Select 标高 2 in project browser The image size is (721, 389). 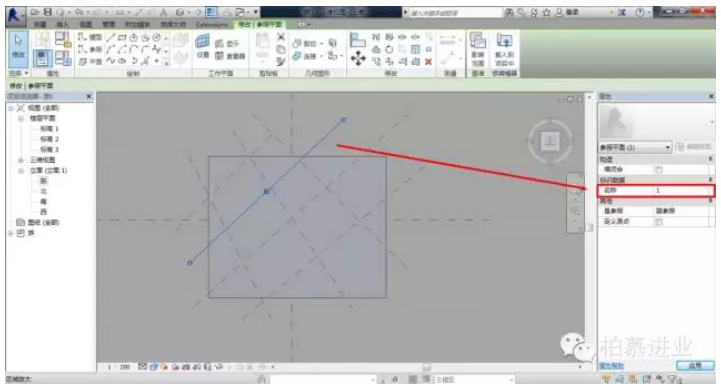[x=49, y=139]
